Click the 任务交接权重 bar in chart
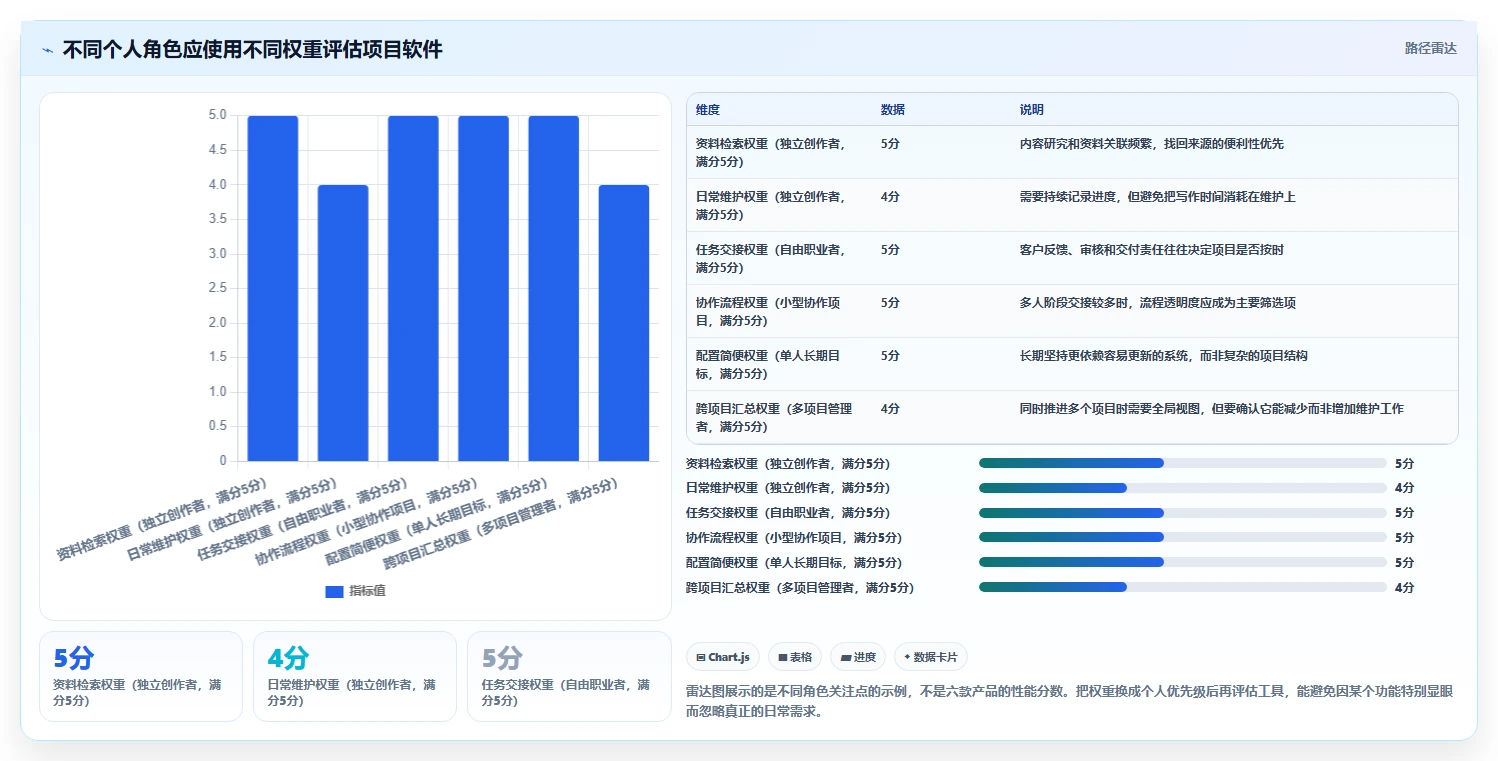The image size is (1498, 761). tap(413, 288)
